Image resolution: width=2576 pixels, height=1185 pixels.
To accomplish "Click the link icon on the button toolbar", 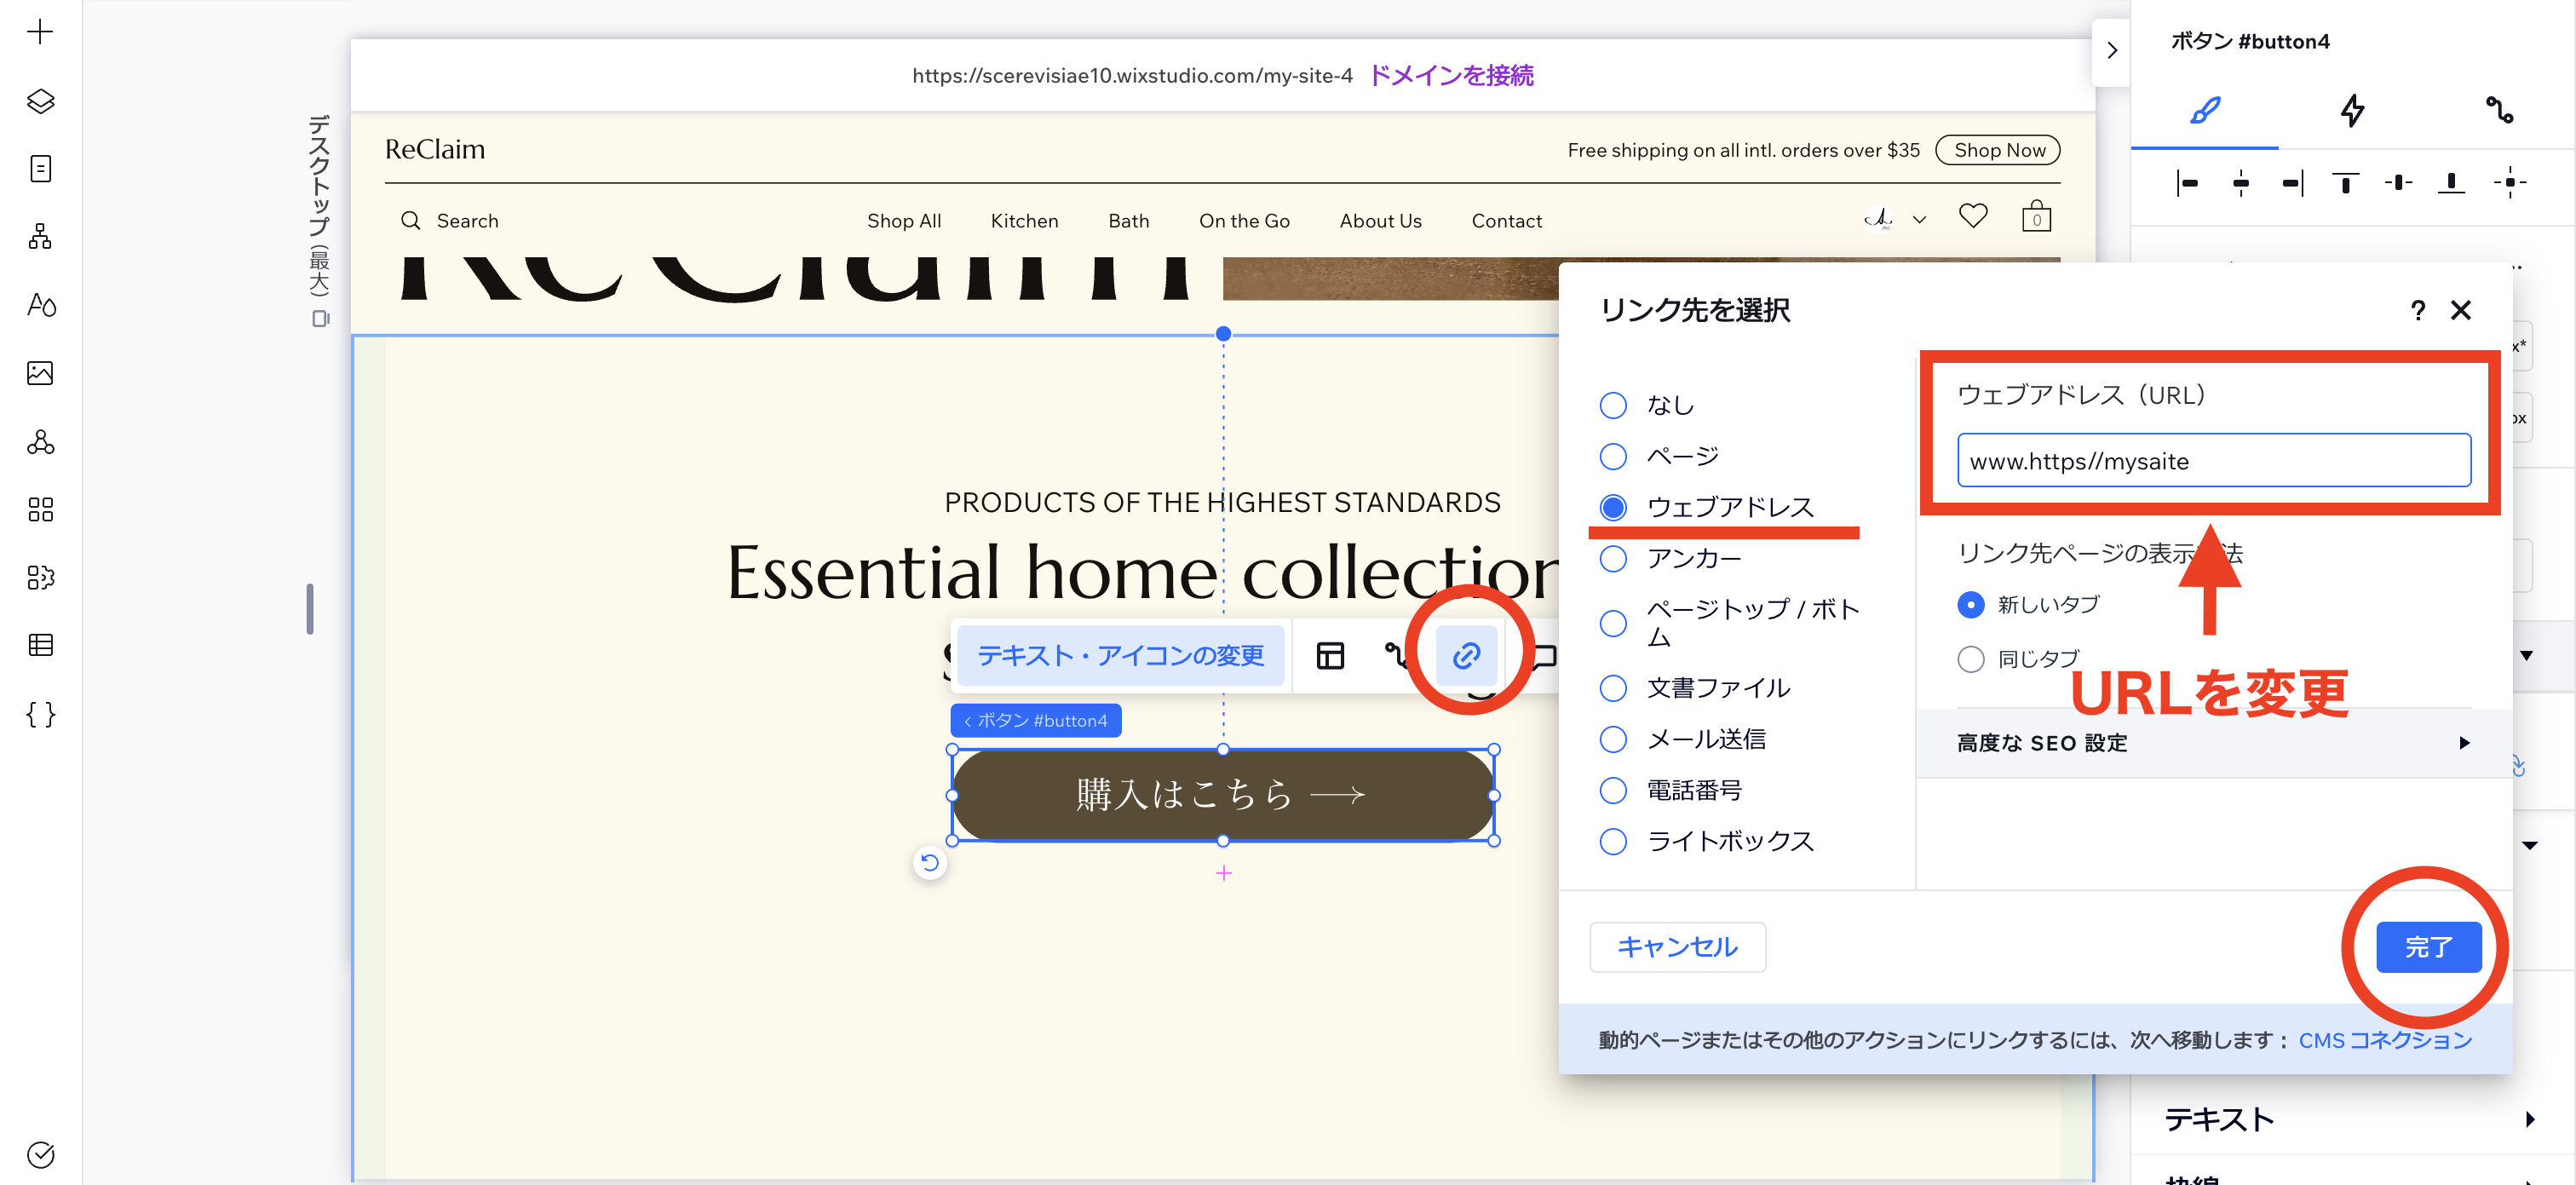I will tap(1466, 655).
